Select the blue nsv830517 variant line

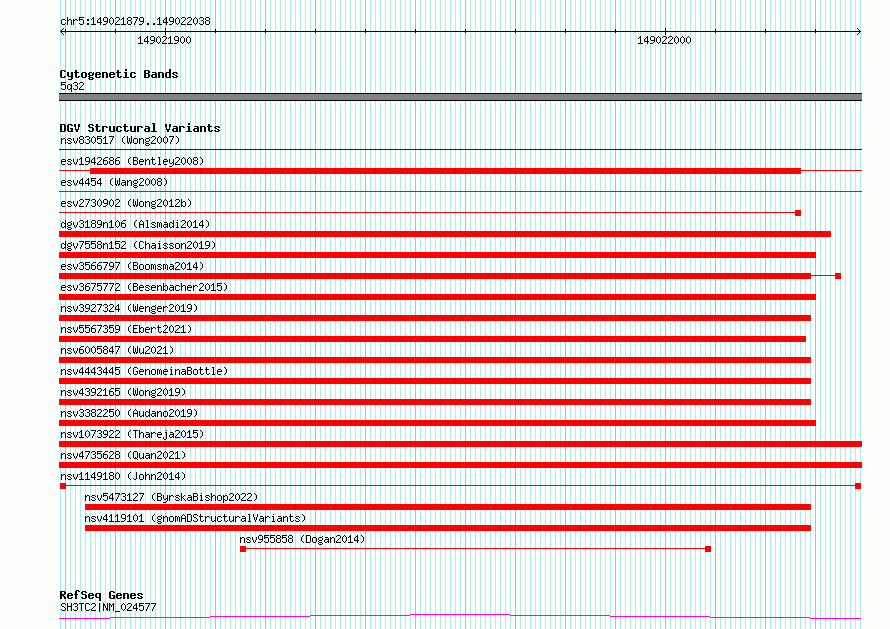point(460,150)
